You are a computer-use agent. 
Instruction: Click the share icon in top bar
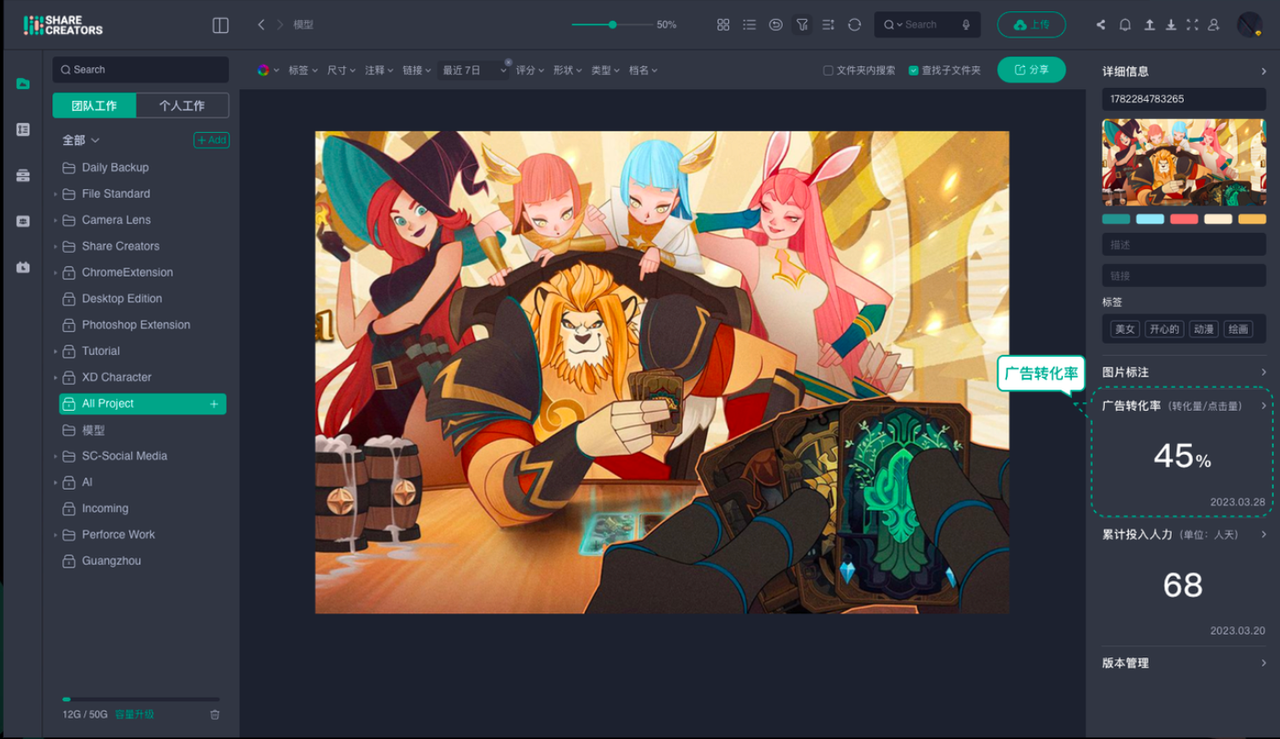[x=1101, y=25]
